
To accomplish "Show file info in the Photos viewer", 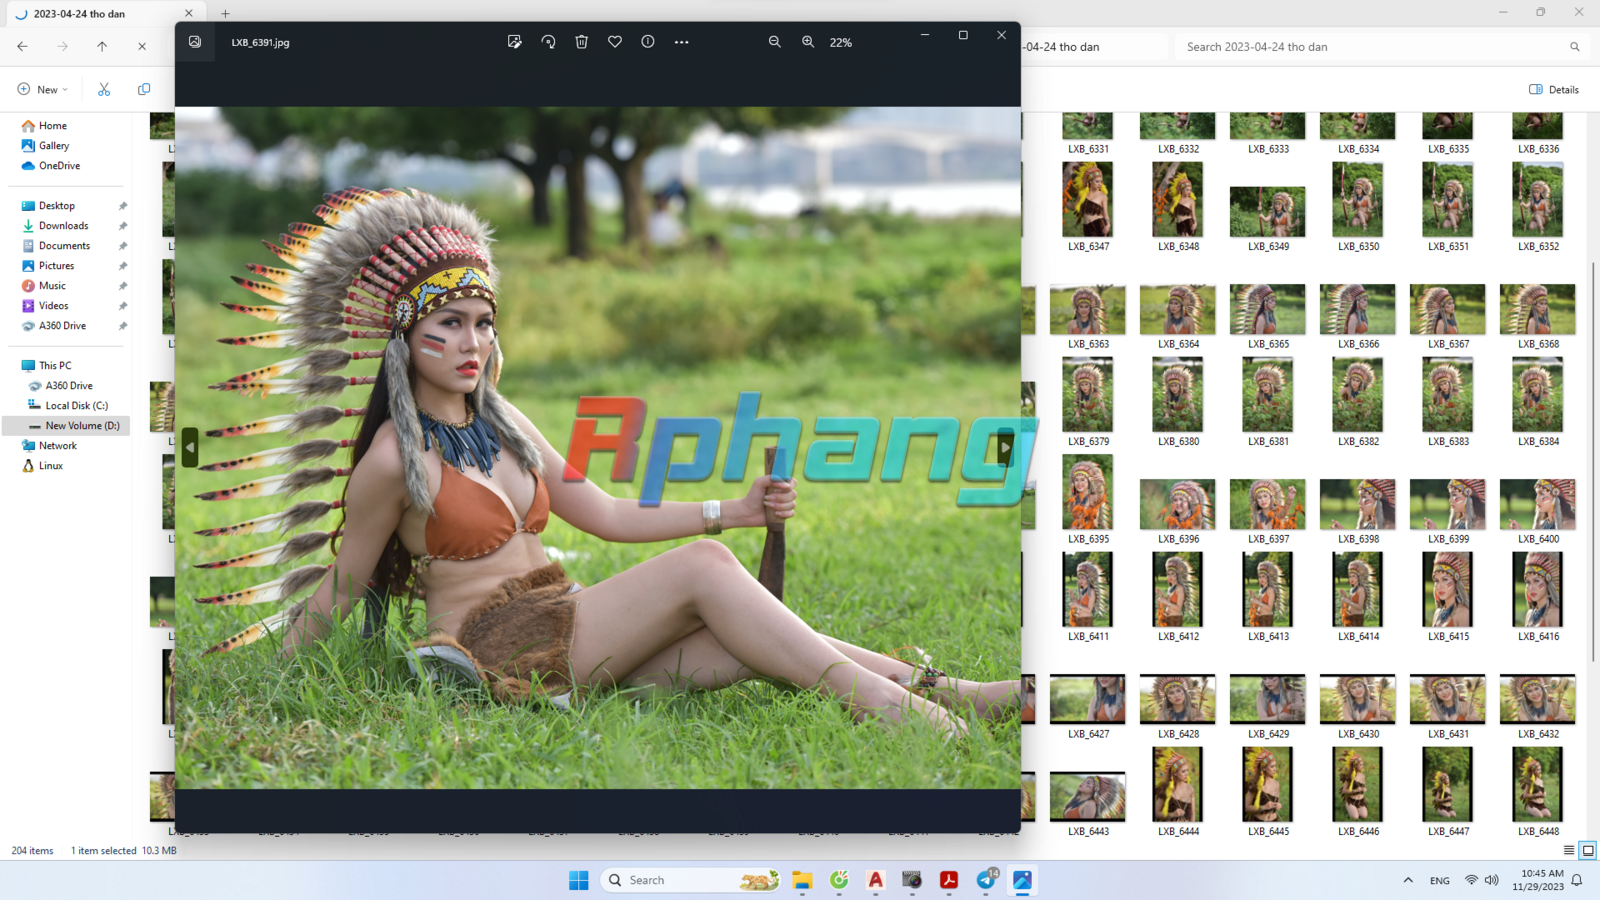I will pyautogui.click(x=648, y=42).
